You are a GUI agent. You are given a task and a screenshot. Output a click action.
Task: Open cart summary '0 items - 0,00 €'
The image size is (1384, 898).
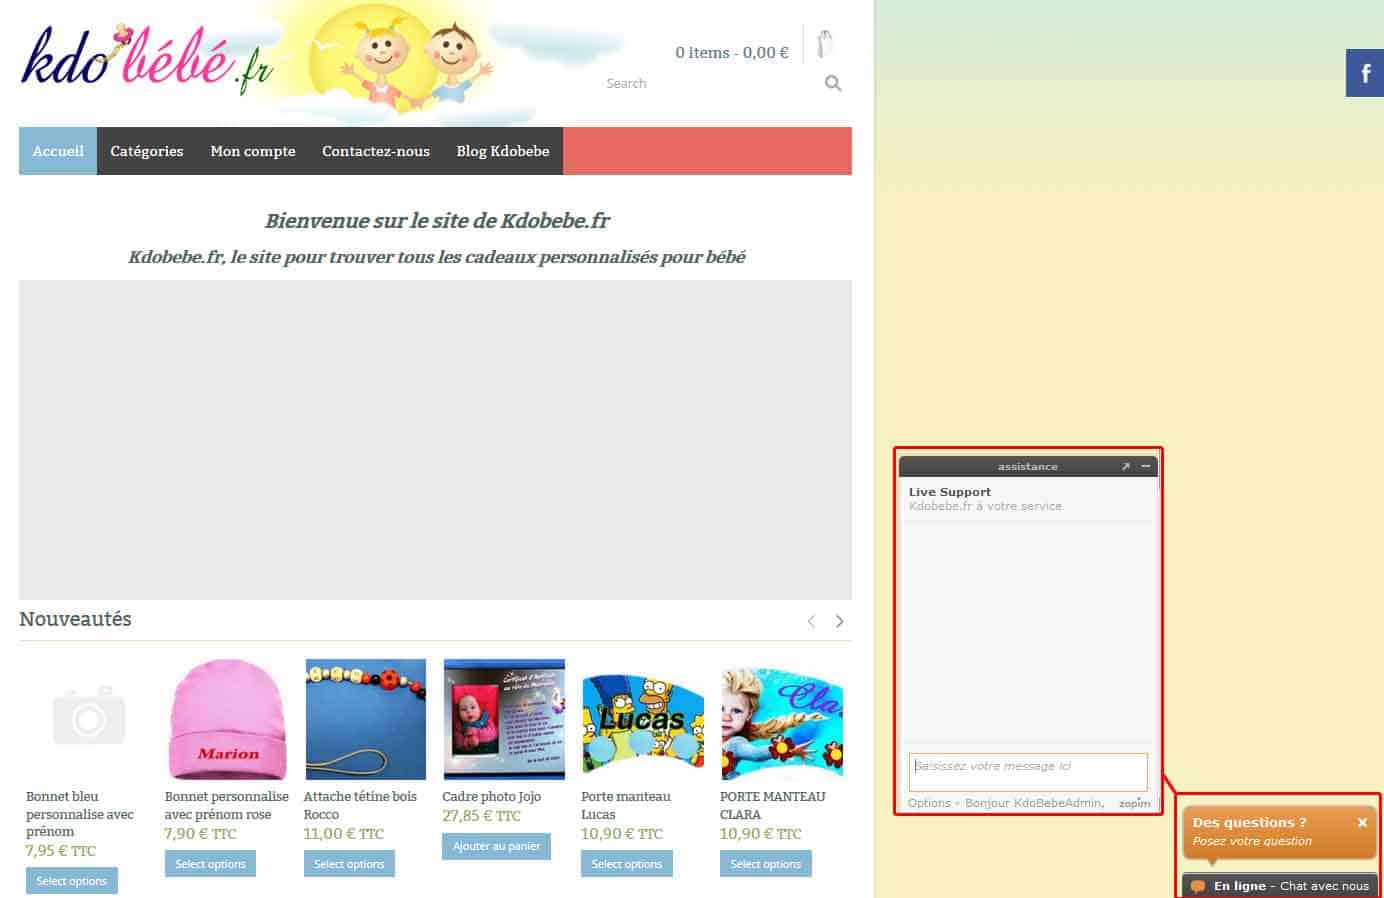click(x=732, y=52)
